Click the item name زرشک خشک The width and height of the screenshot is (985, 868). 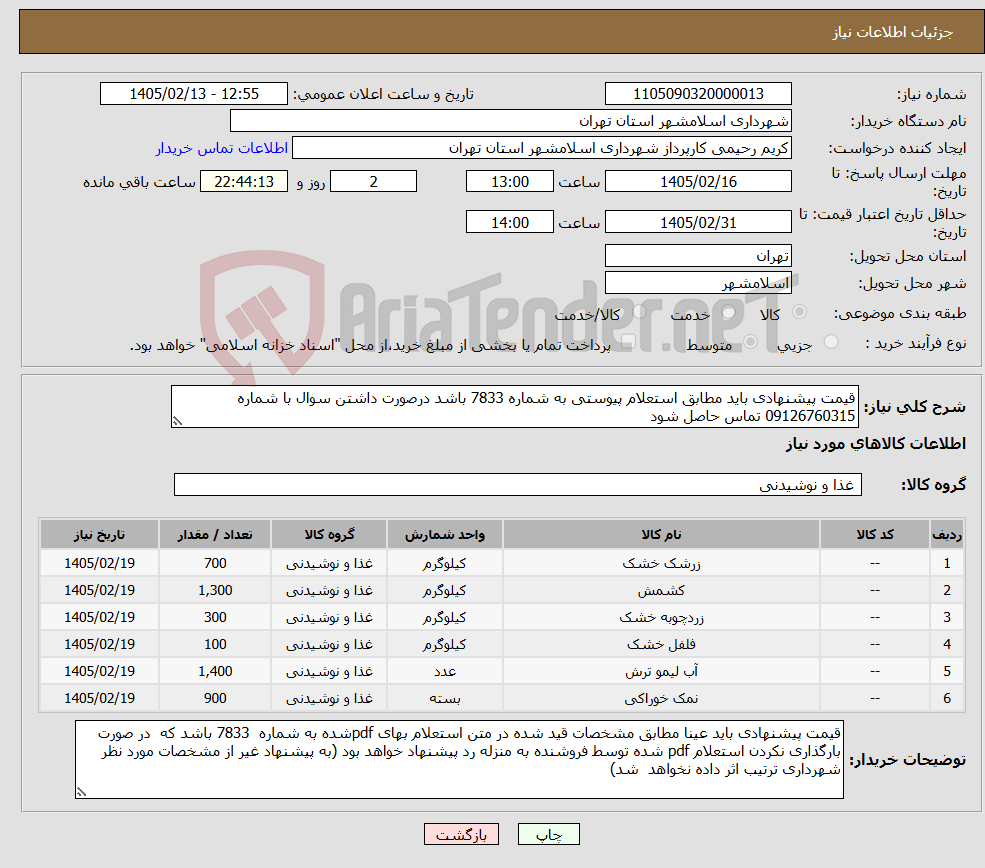(661, 563)
